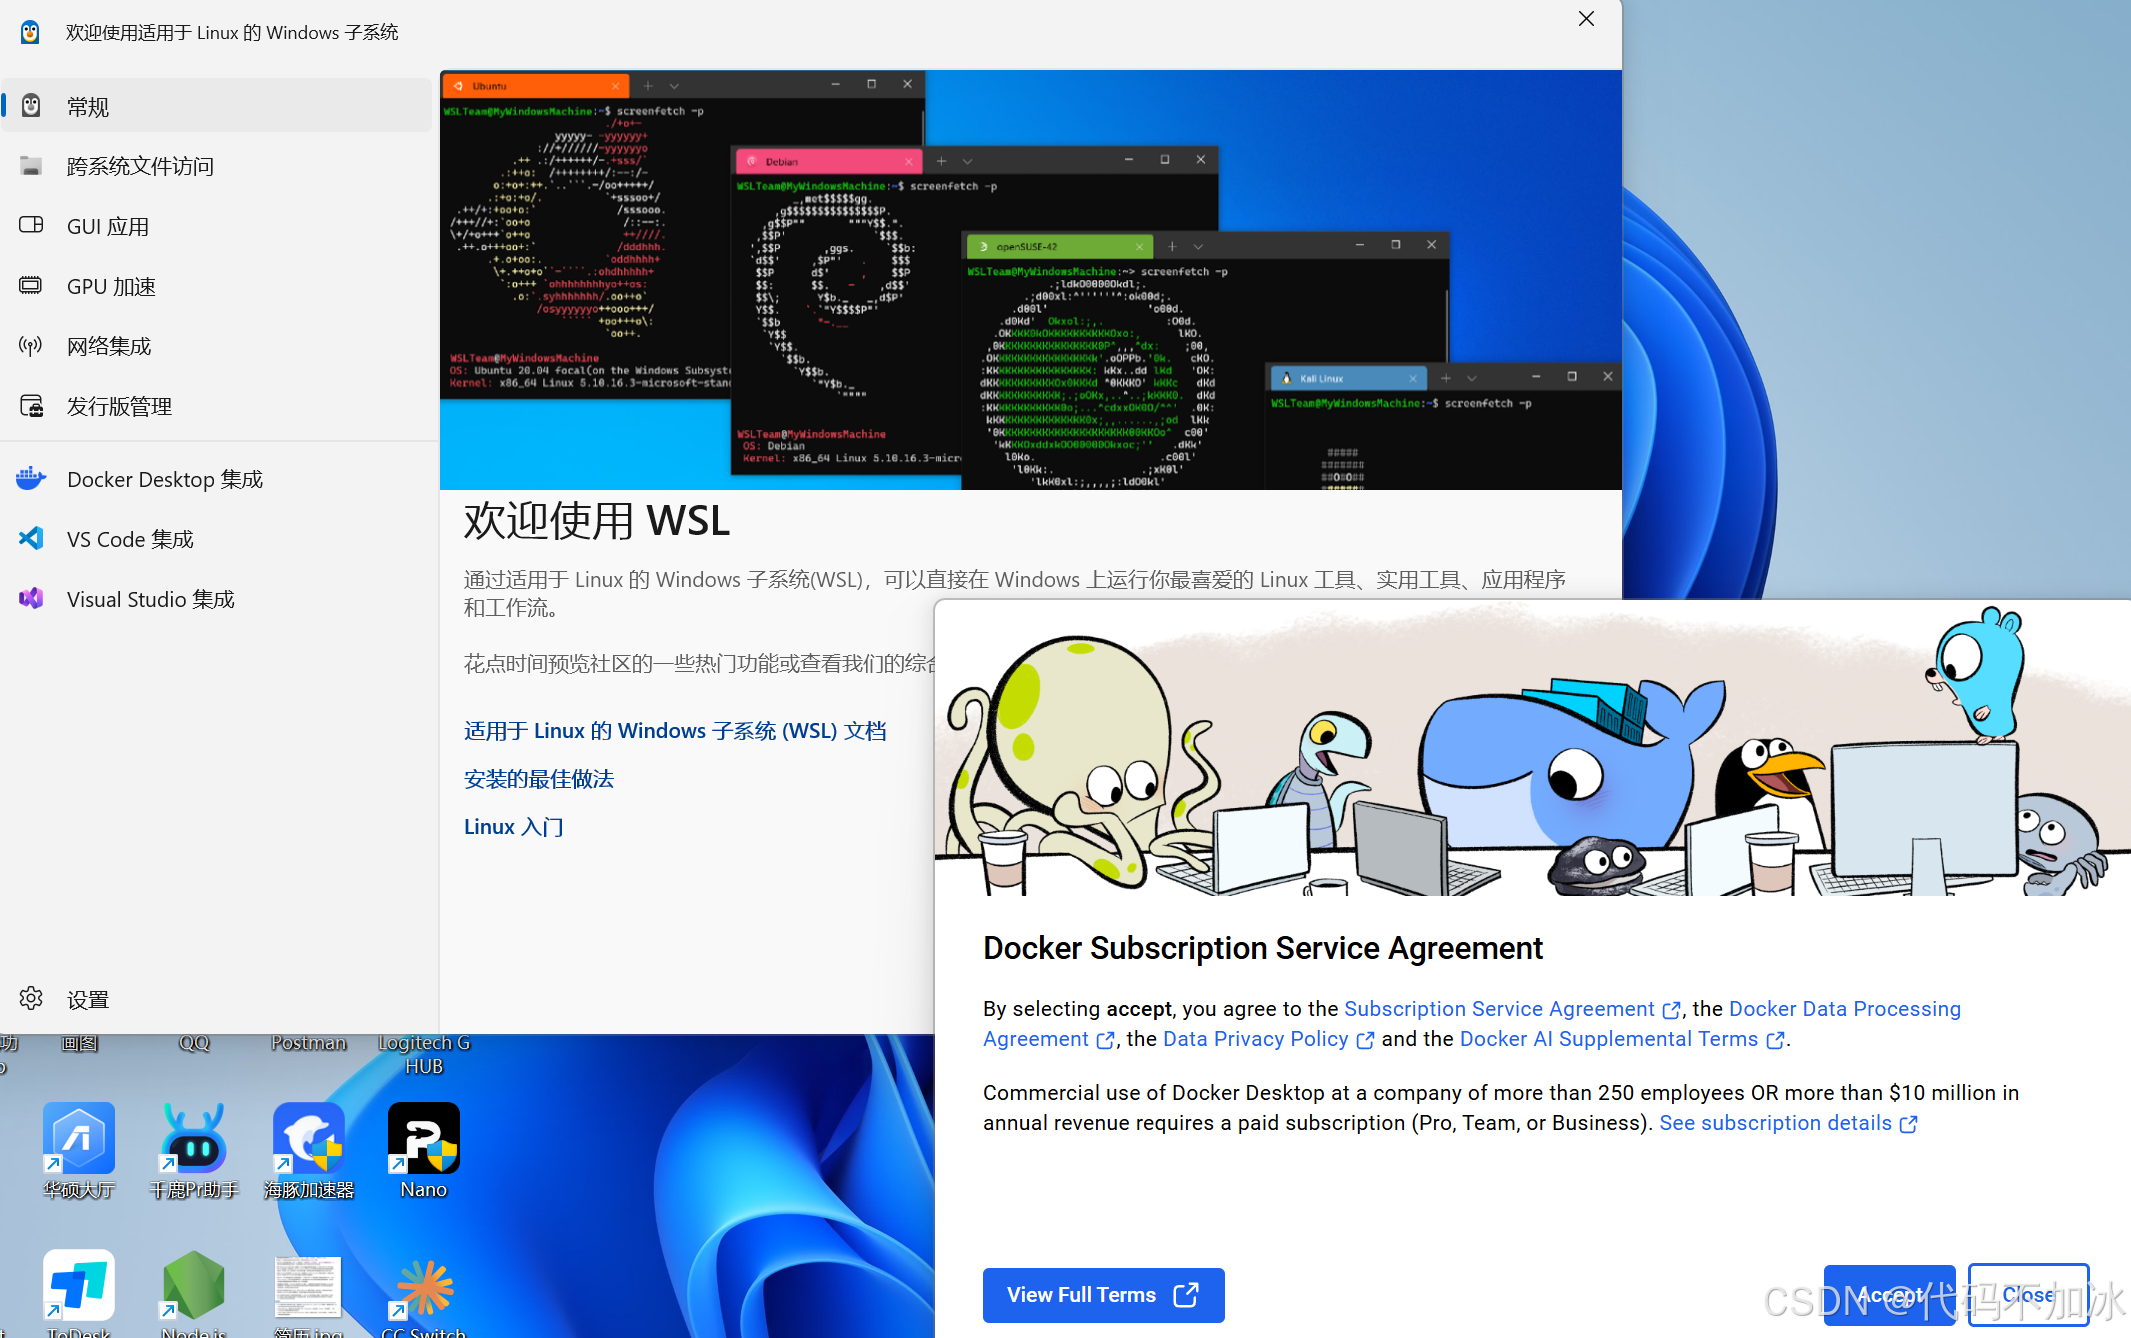Click the 画图 desktop label
This screenshot has height=1338, width=2131.
pos(79,1043)
